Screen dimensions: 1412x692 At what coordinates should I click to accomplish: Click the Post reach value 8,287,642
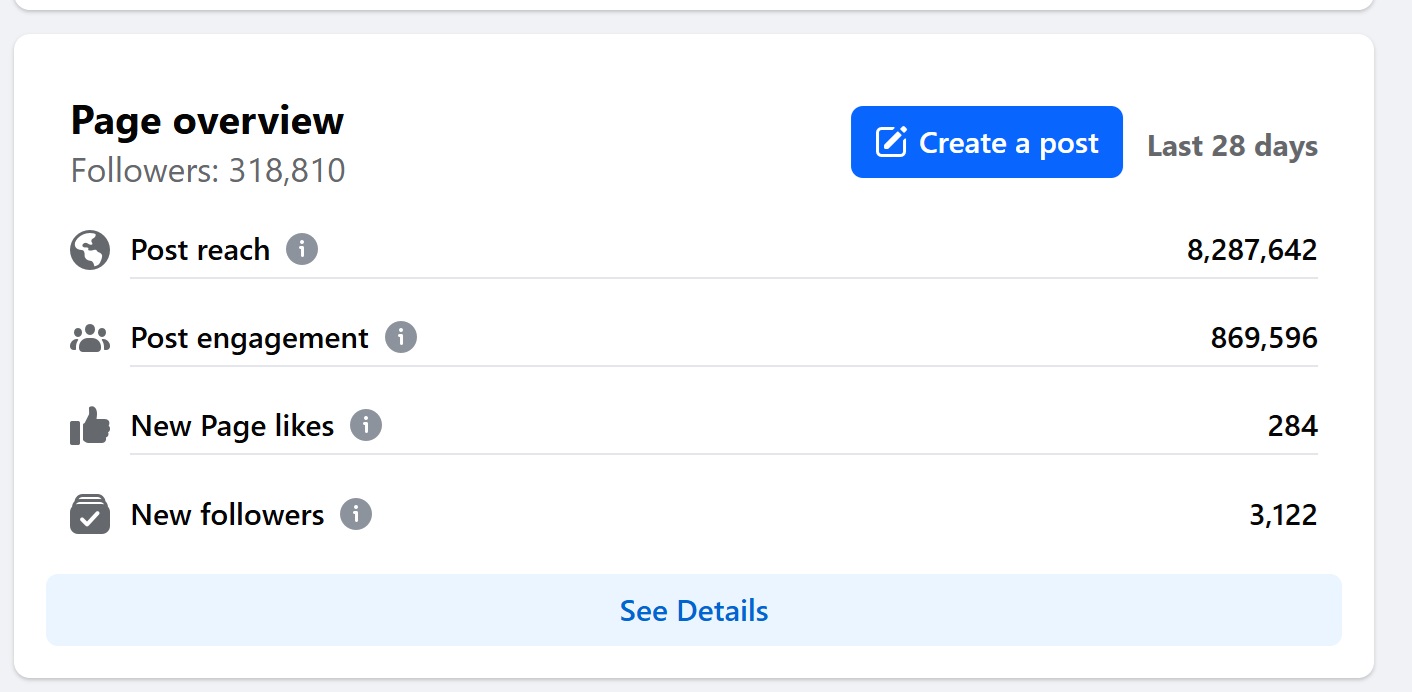click(x=1252, y=250)
